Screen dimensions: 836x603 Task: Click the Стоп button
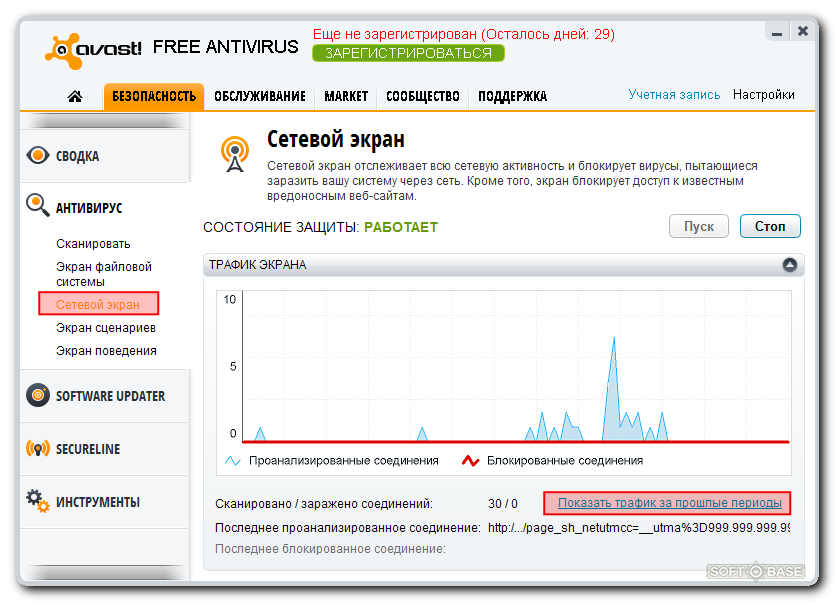(x=770, y=226)
